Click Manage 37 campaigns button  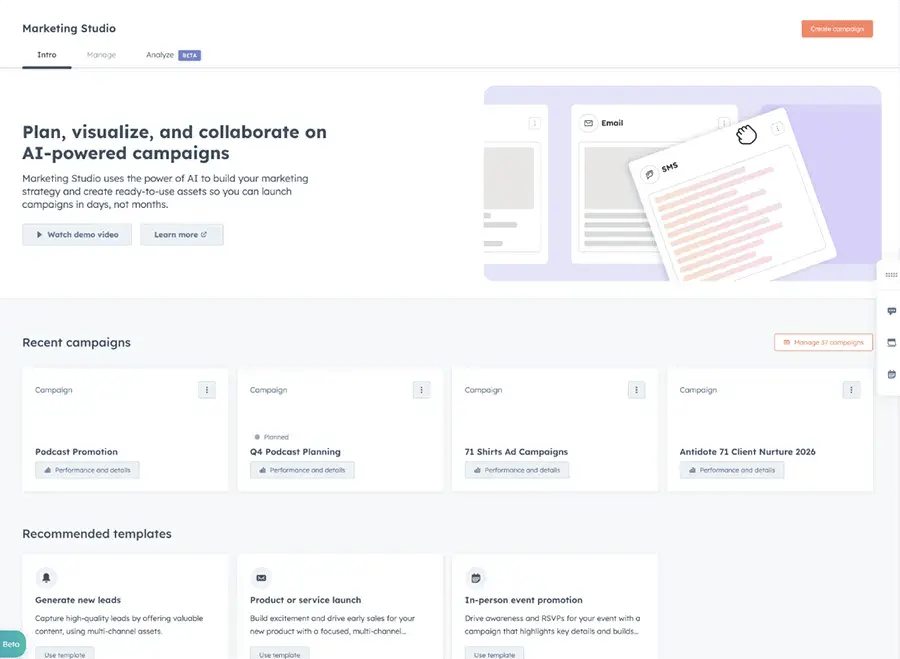[823, 342]
